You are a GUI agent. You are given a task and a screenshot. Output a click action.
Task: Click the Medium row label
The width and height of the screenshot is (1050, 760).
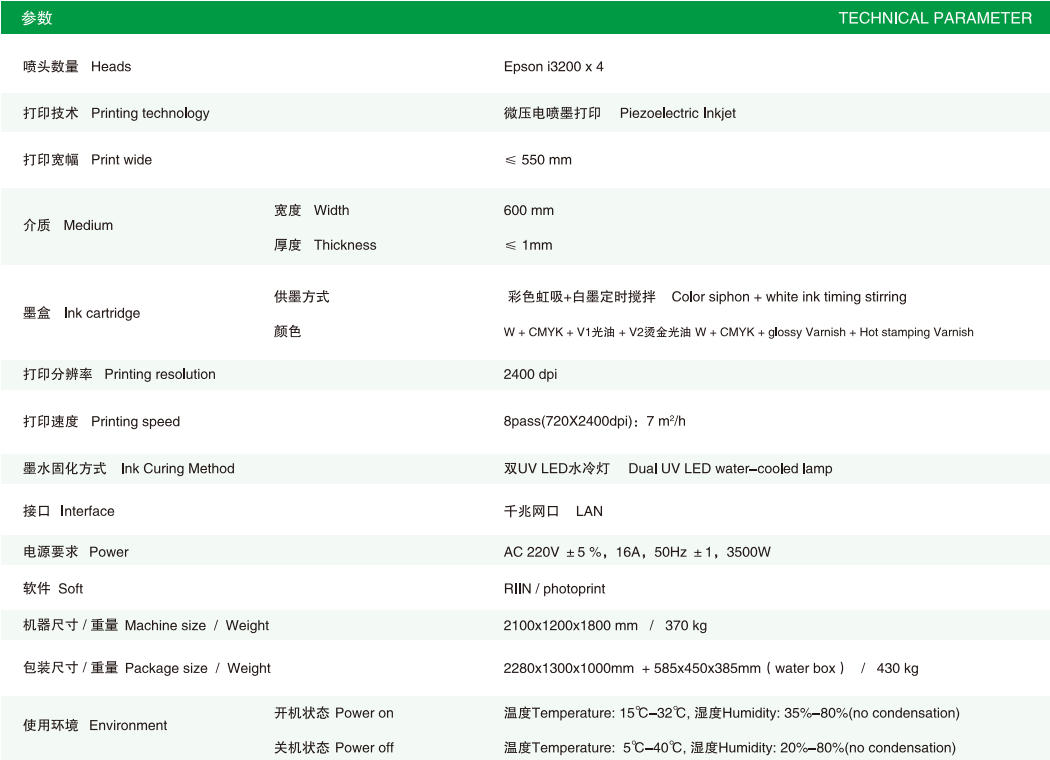[x=68, y=226]
